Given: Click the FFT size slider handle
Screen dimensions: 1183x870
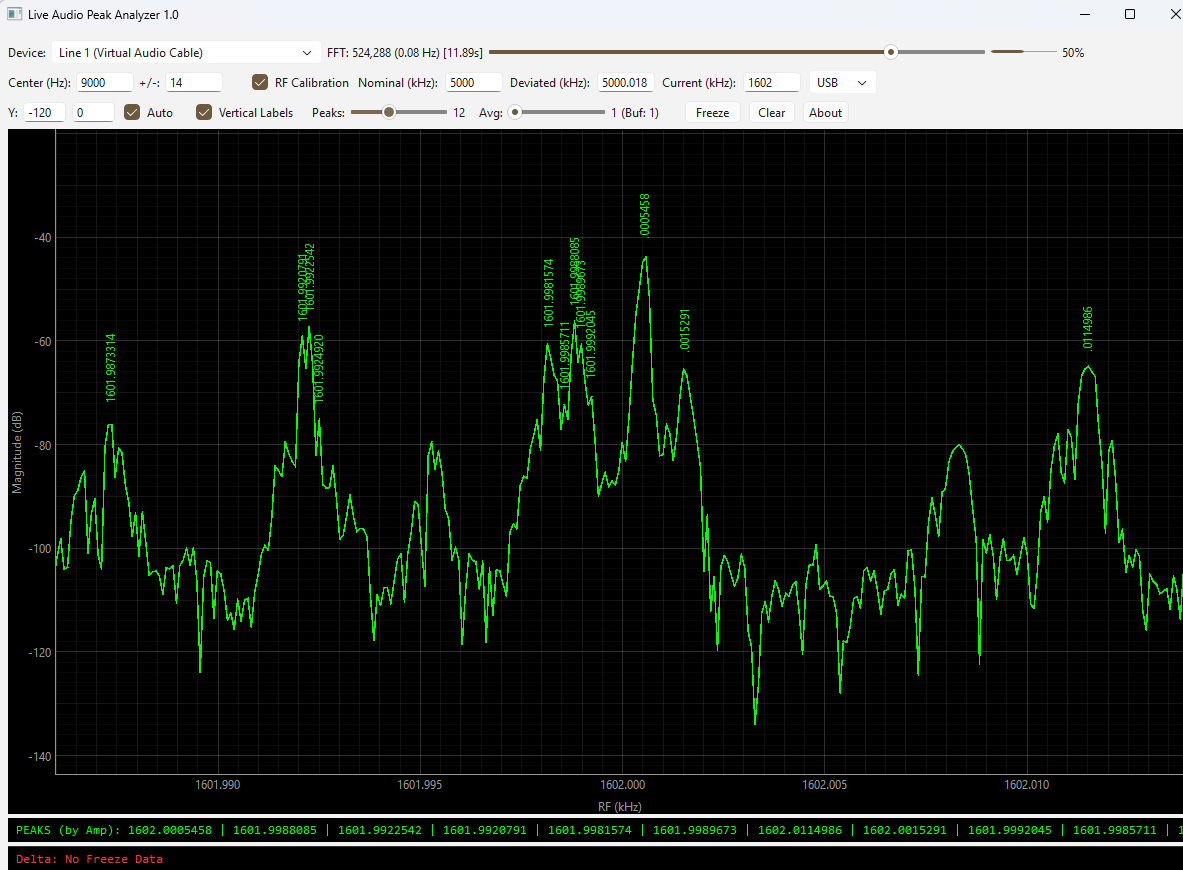Looking at the screenshot, I should pos(891,52).
